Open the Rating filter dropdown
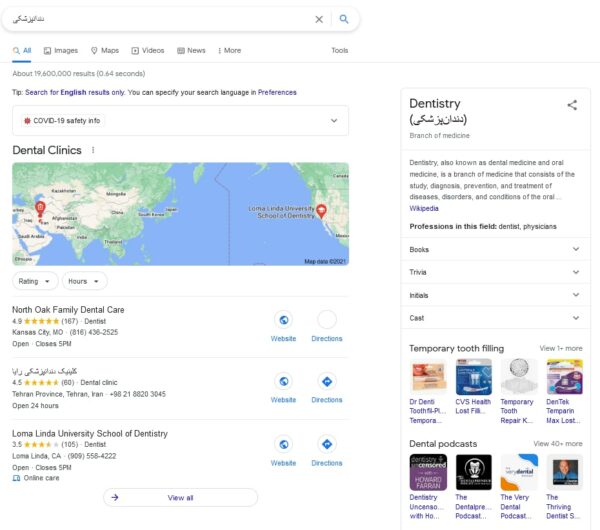This screenshot has height=530, width=600. [34, 281]
